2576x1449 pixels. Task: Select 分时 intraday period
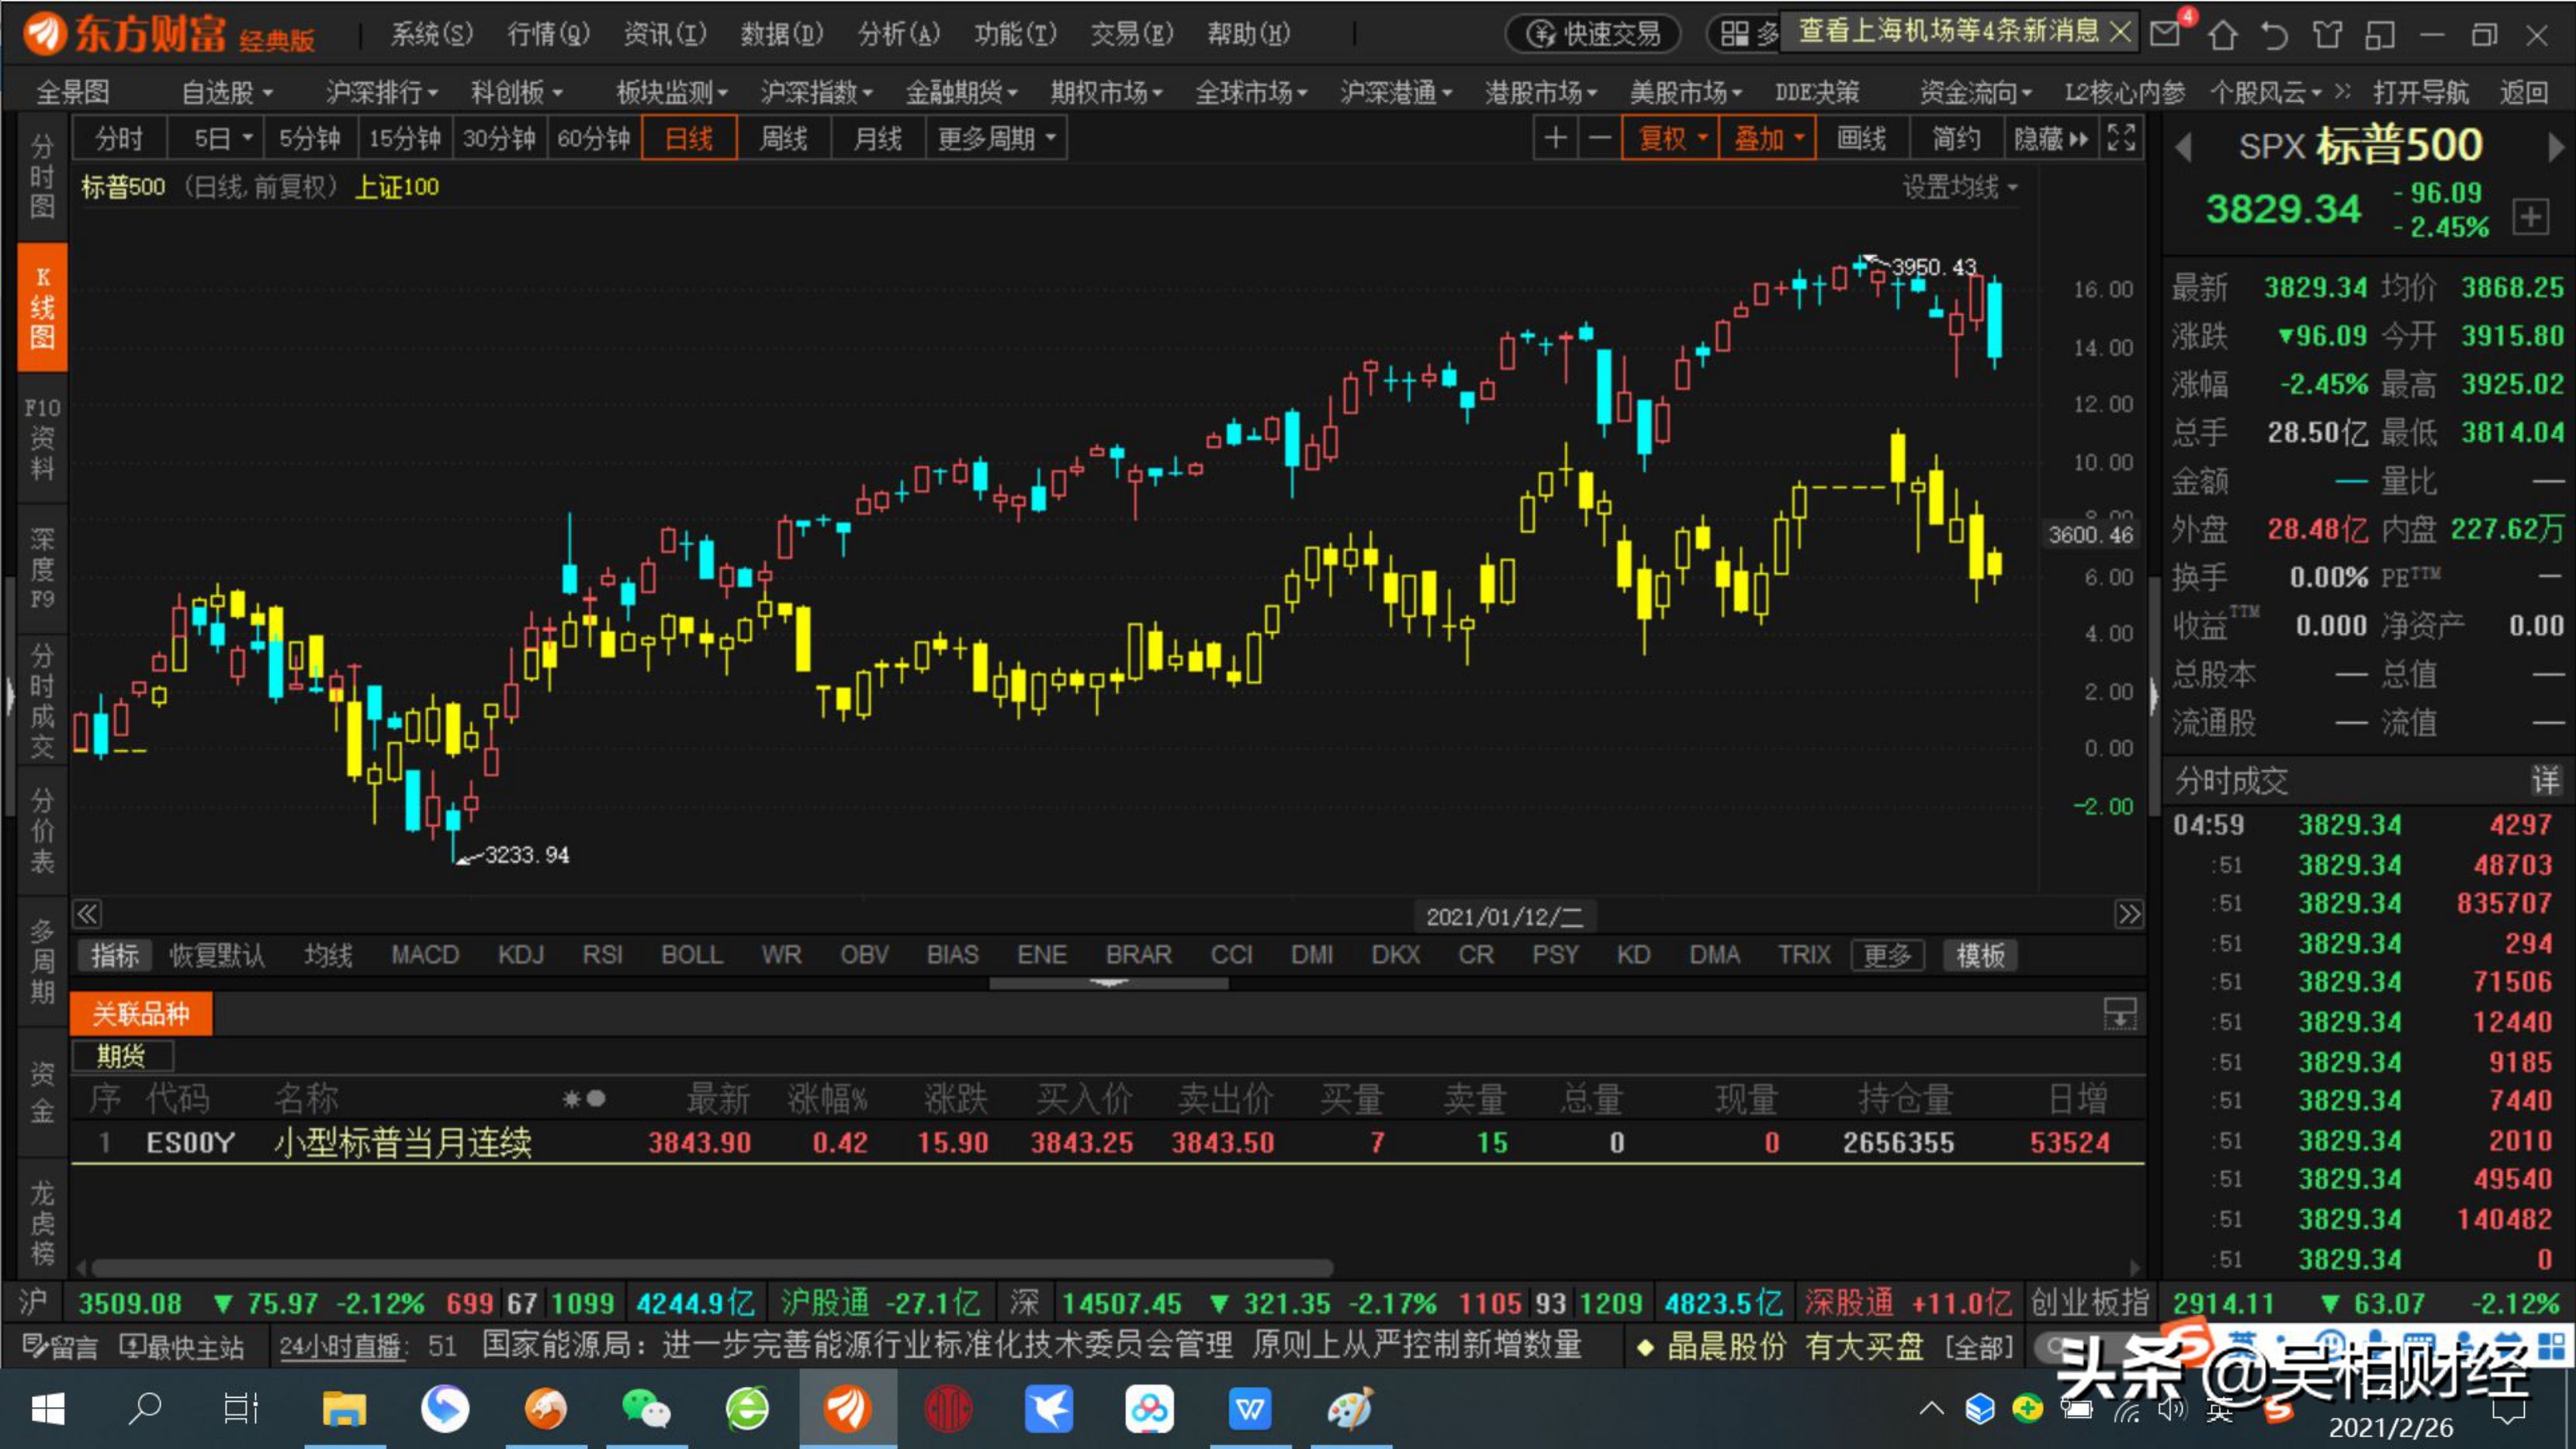click(x=119, y=138)
